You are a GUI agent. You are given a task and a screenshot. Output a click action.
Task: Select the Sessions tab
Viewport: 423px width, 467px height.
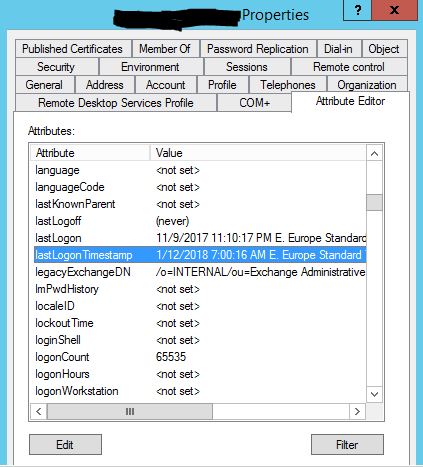point(247,67)
